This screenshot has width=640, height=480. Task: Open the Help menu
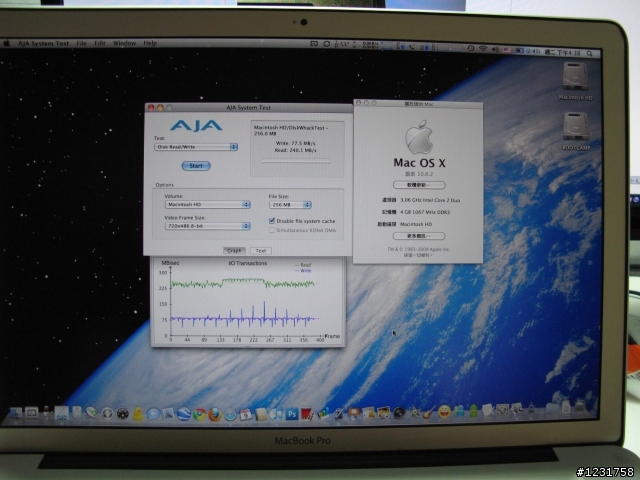pyautogui.click(x=150, y=43)
